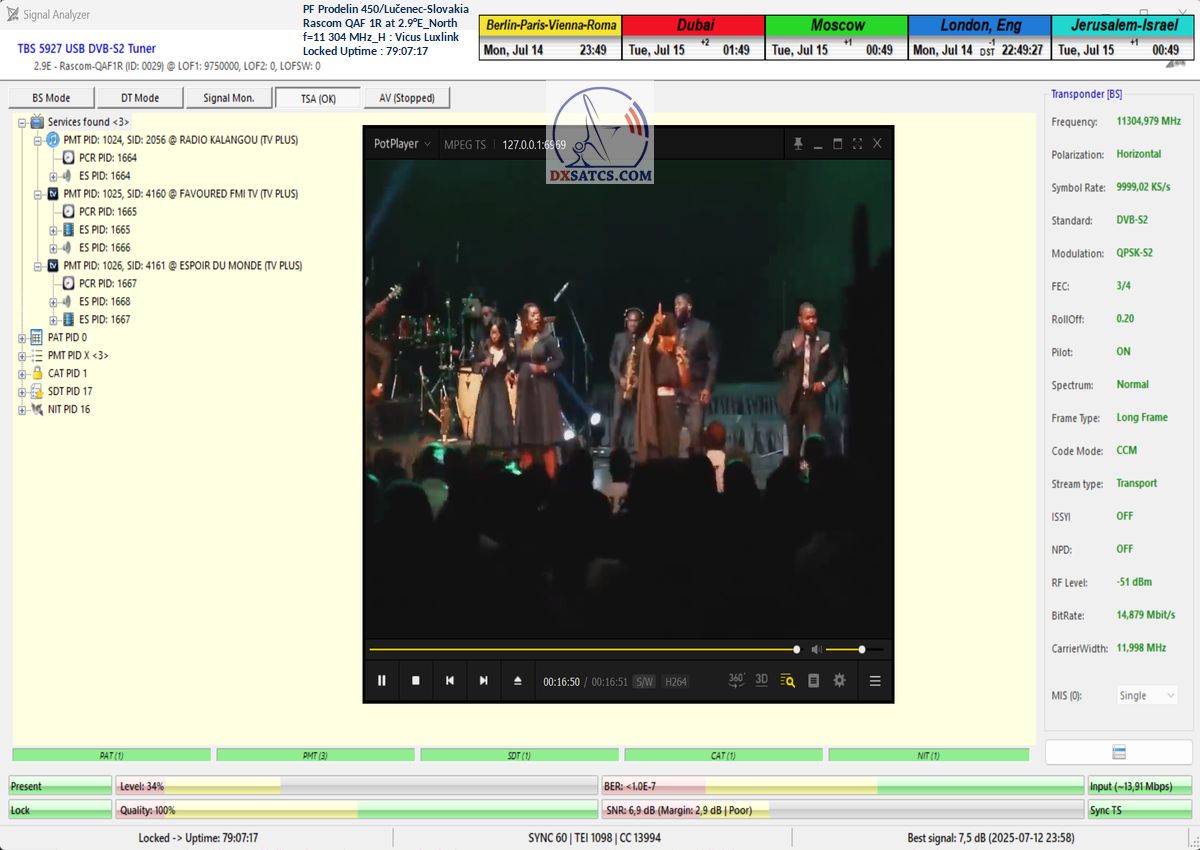Click the SDT PID 17 icon
Viewport: 1200px width, 850px height.
(37, 391)
